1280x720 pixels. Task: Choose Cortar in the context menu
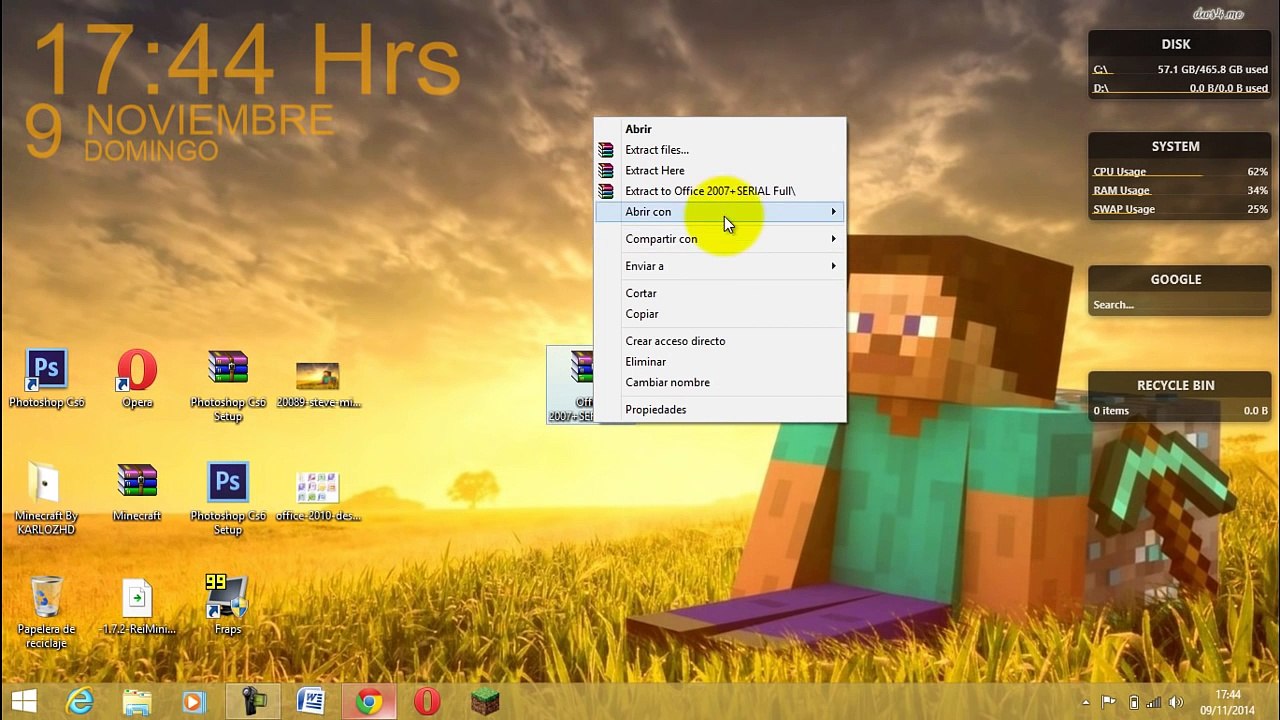[x=720, y=293]
